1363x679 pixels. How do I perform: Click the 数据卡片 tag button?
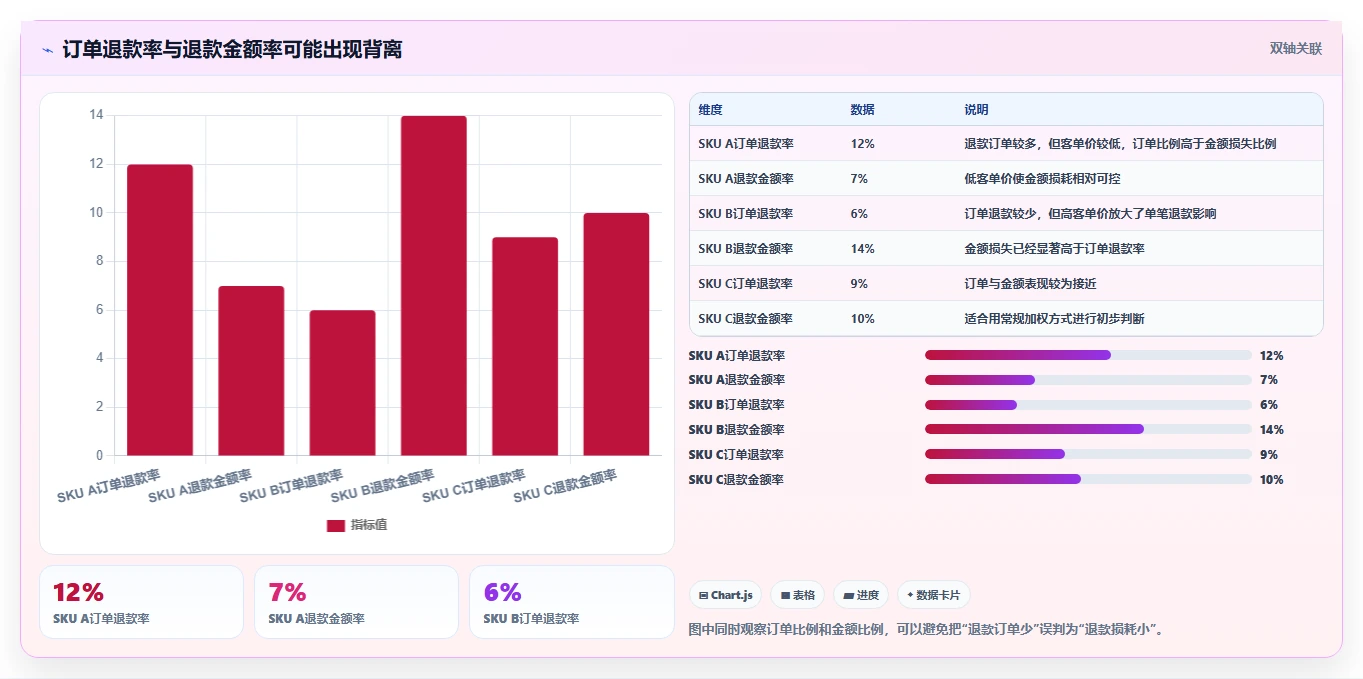pyautogui.click(x=933, y=595)
